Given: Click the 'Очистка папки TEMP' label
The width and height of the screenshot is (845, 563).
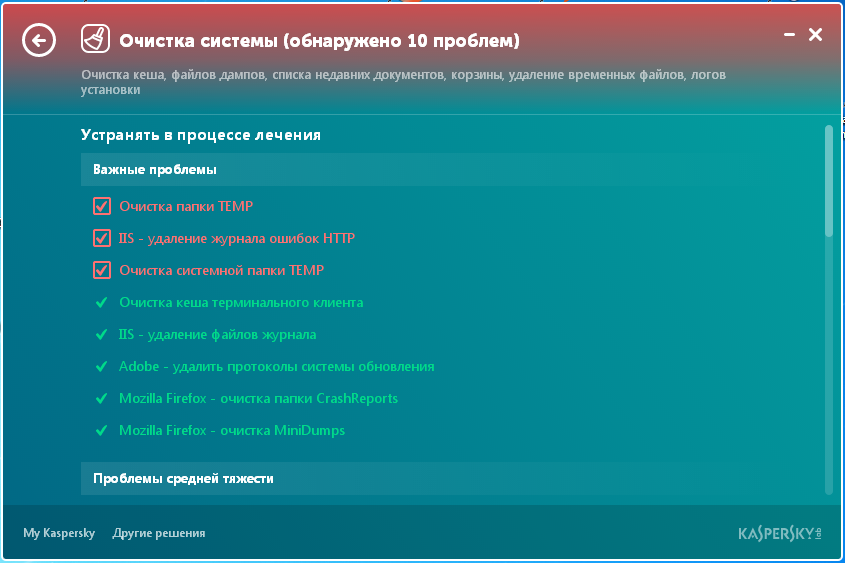Looking at the screenshot, I should pos(186,206).
